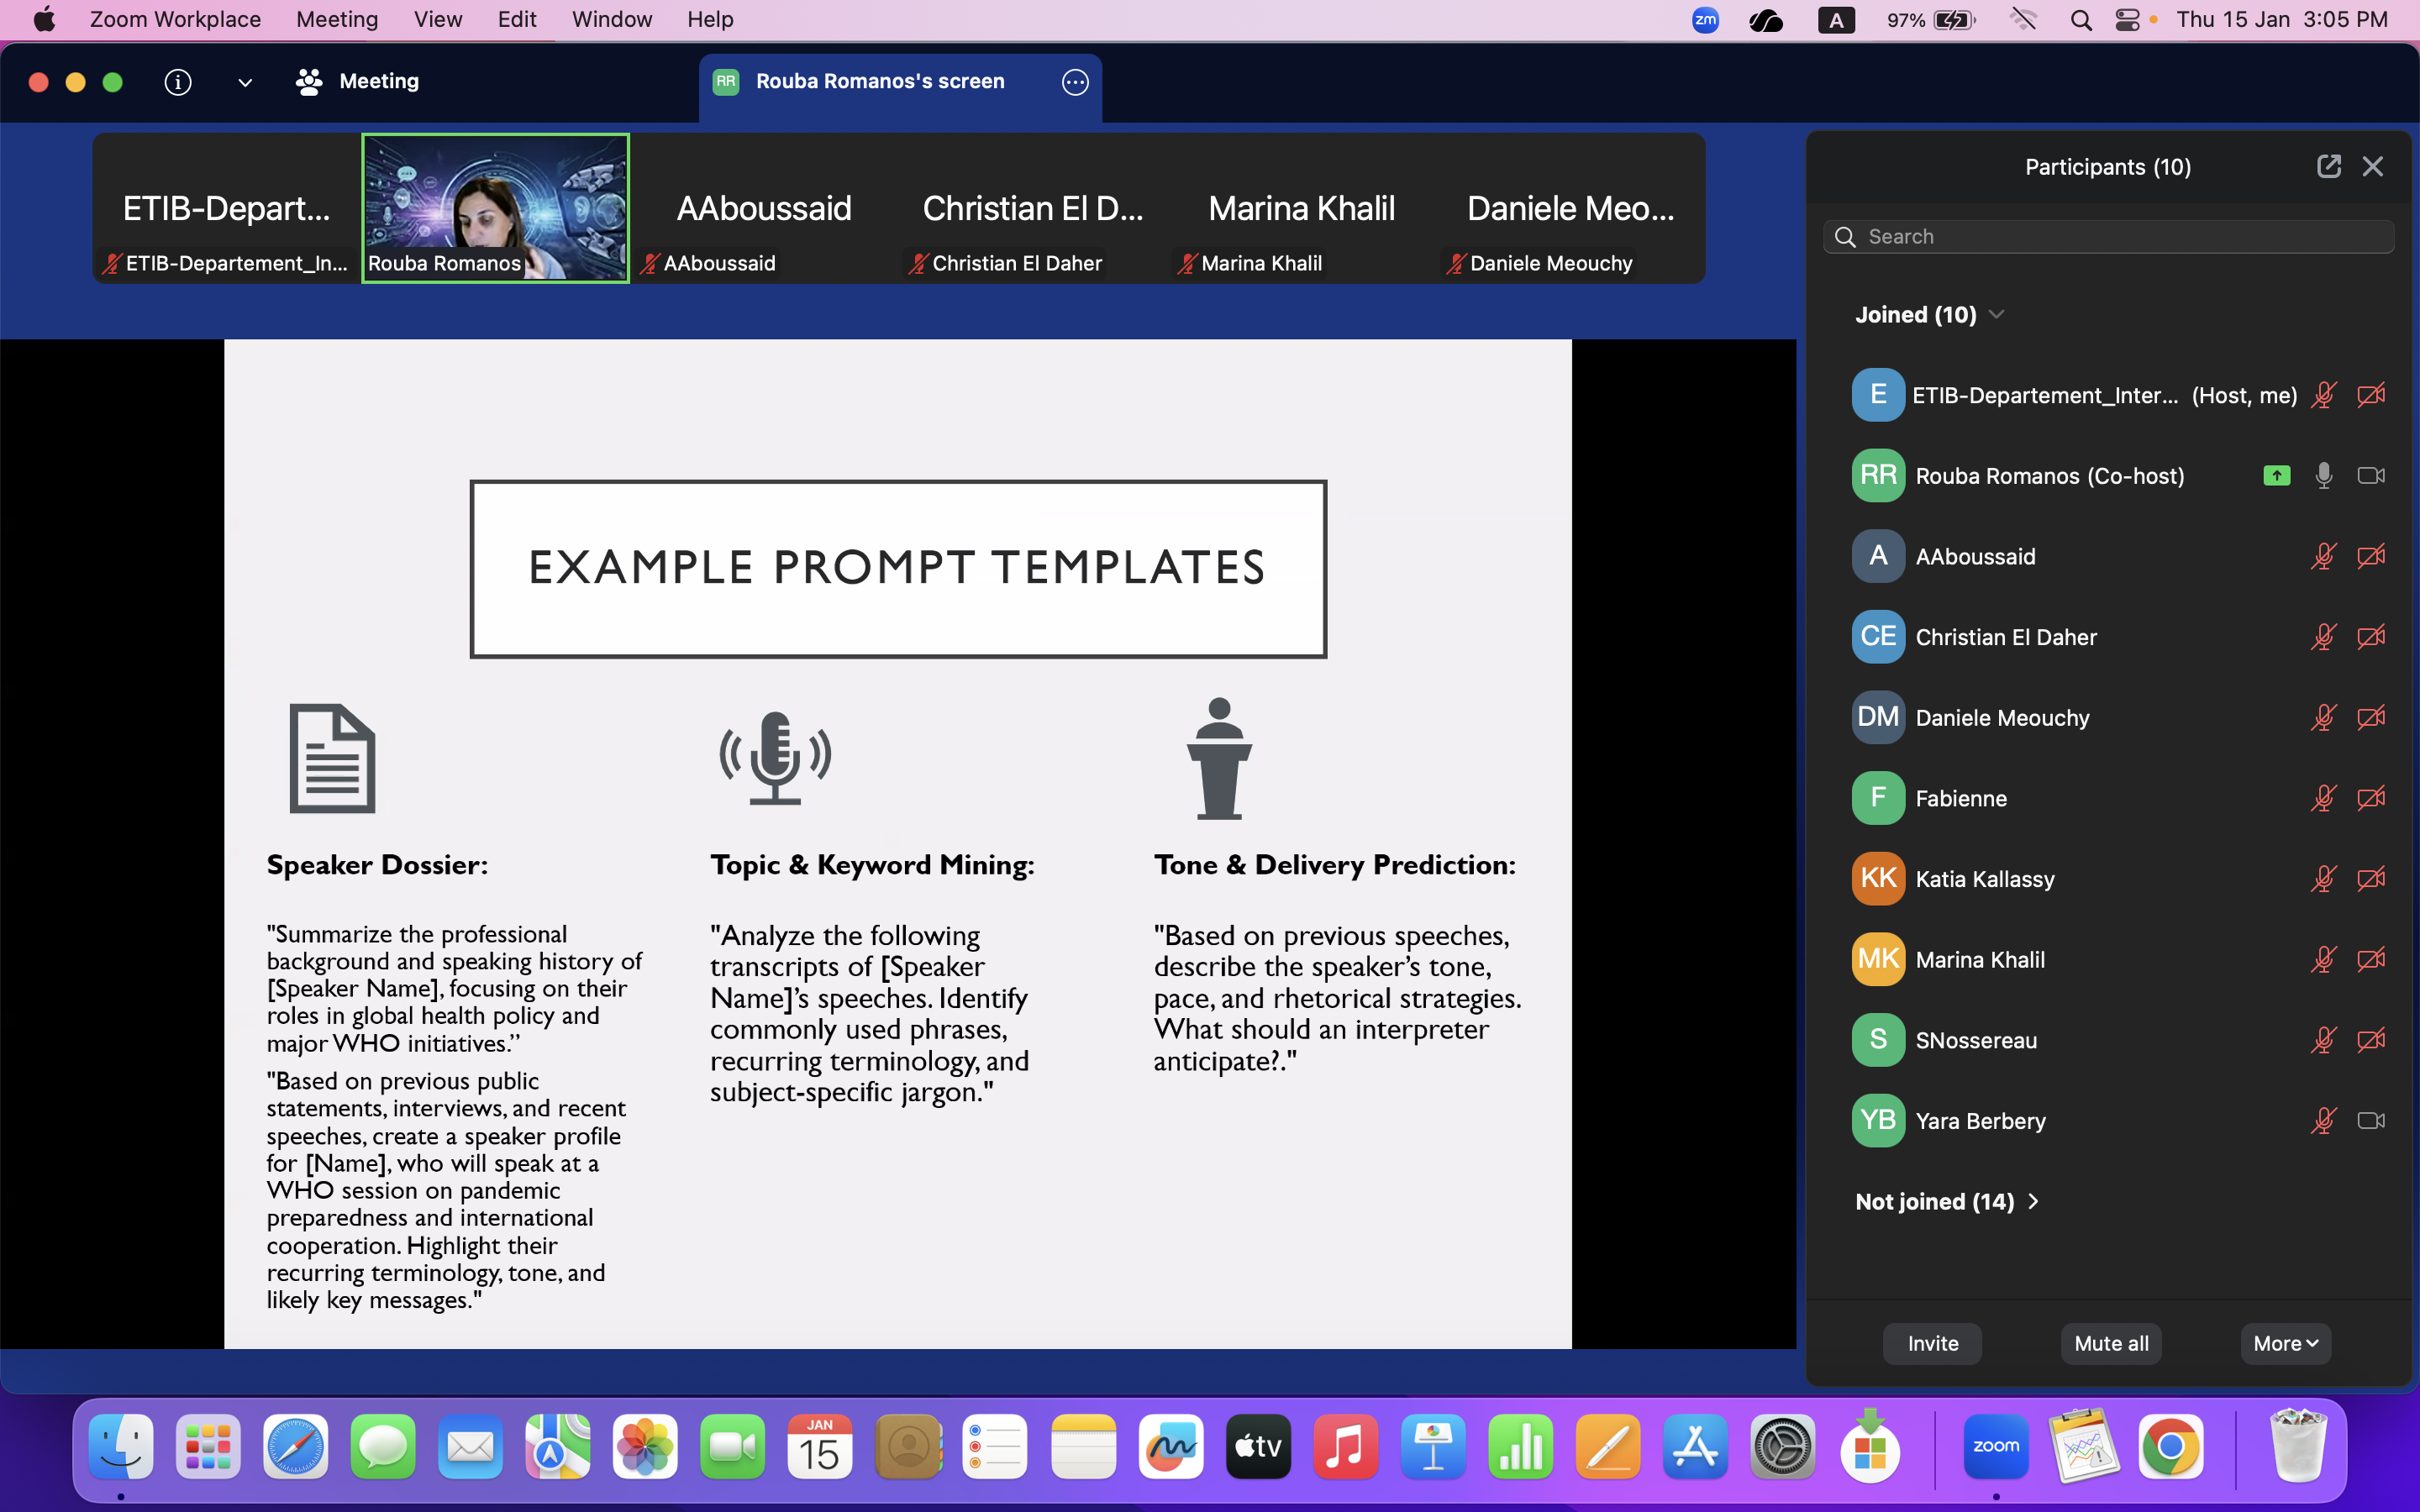The width and height of the screenshot is (2420, 1512).
Task: Unmute Fabienne's microphone
Action: (2323, 798)
